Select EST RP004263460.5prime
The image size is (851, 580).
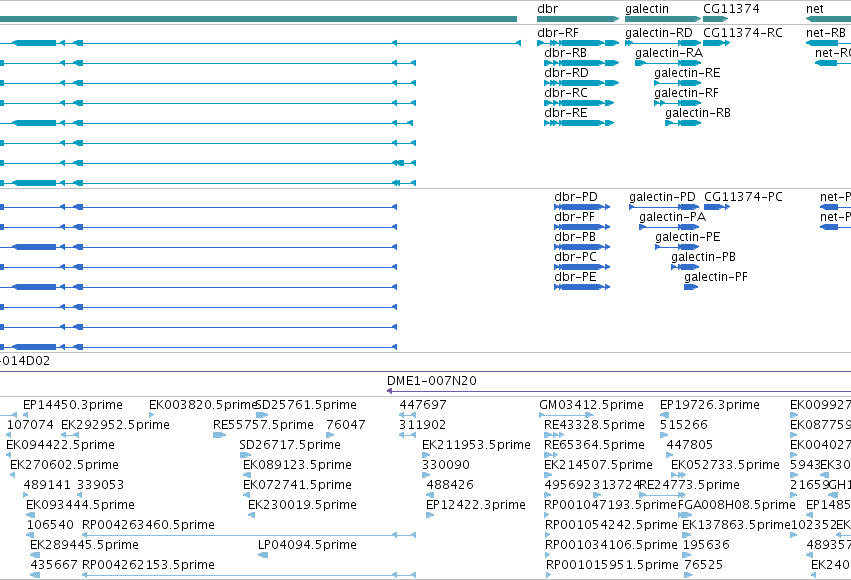tap(148, 525)
